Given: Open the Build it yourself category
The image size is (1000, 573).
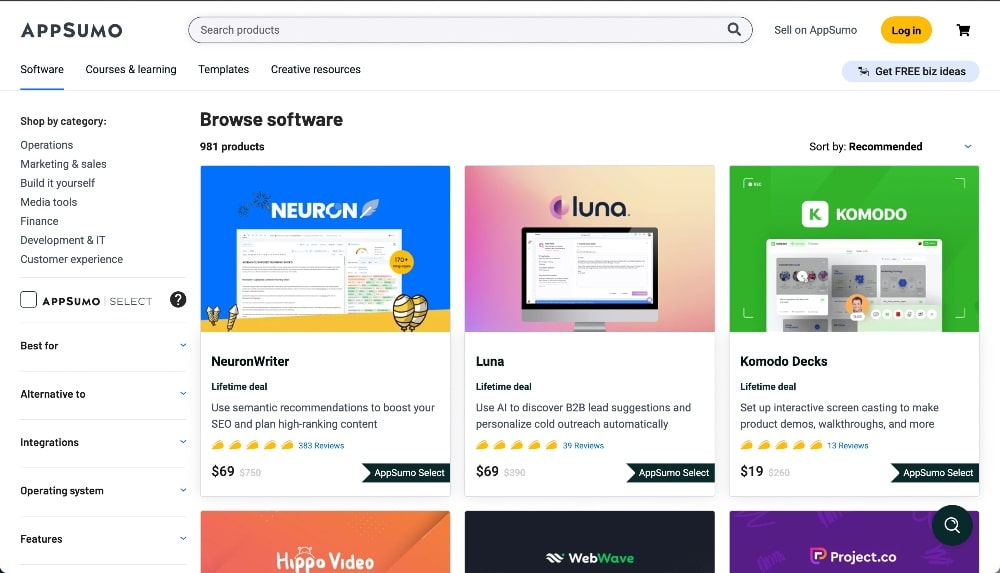Looking at the screenshot, I should click(x=57, y=183).
